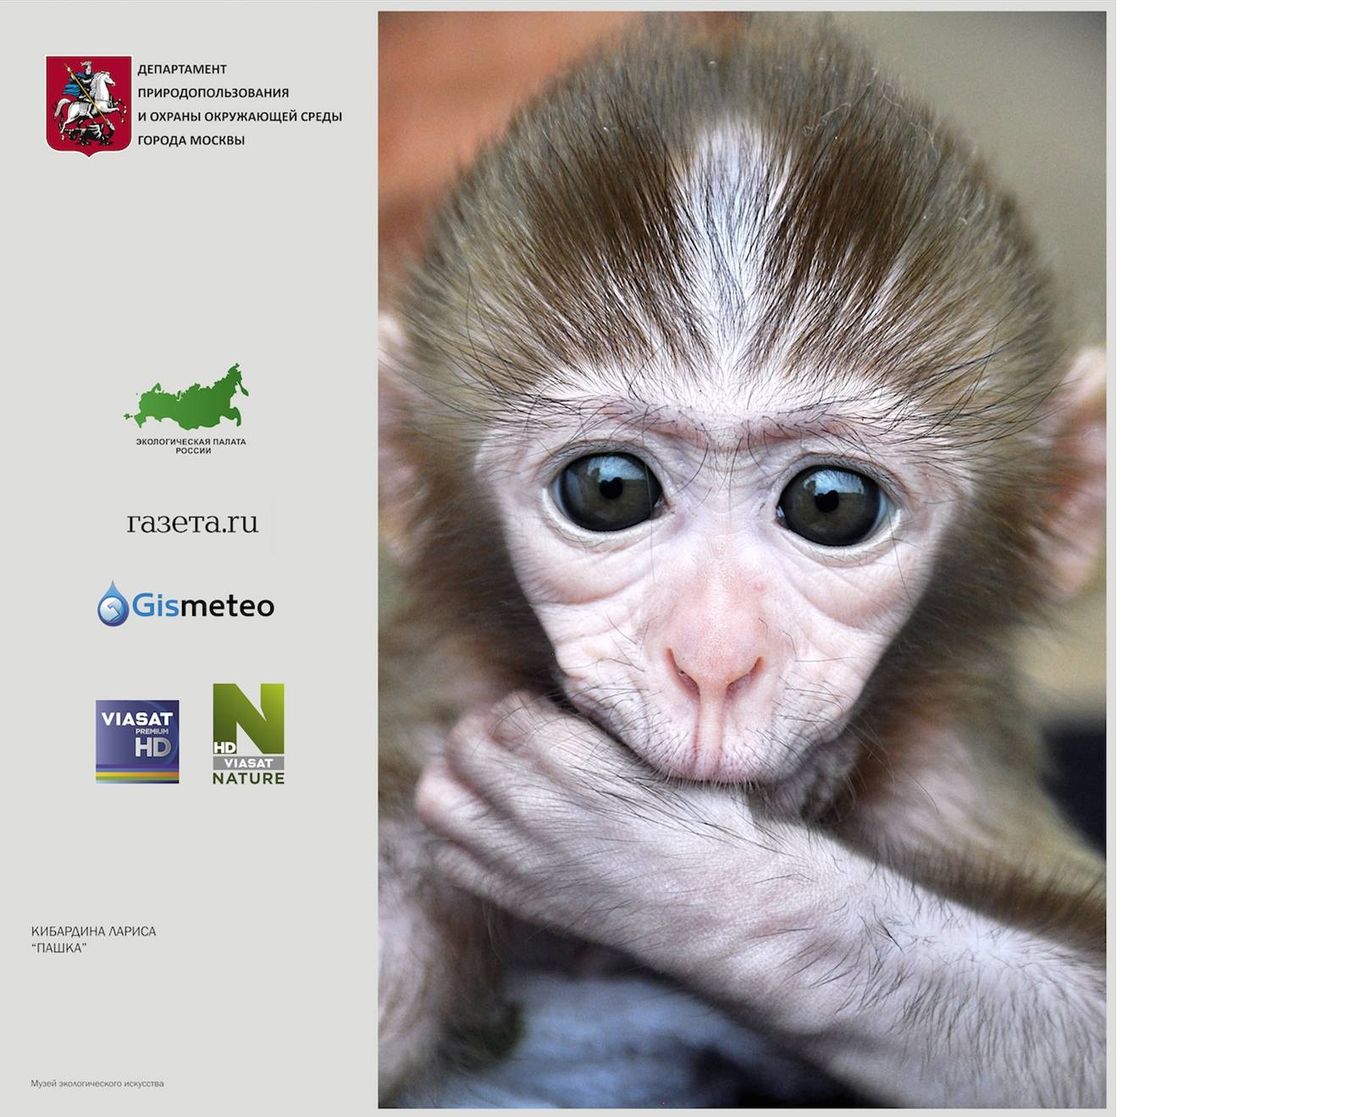Click the baby monkey's left-side eye
This screenshot has width=1366, height=1117.
click(606, 492)
